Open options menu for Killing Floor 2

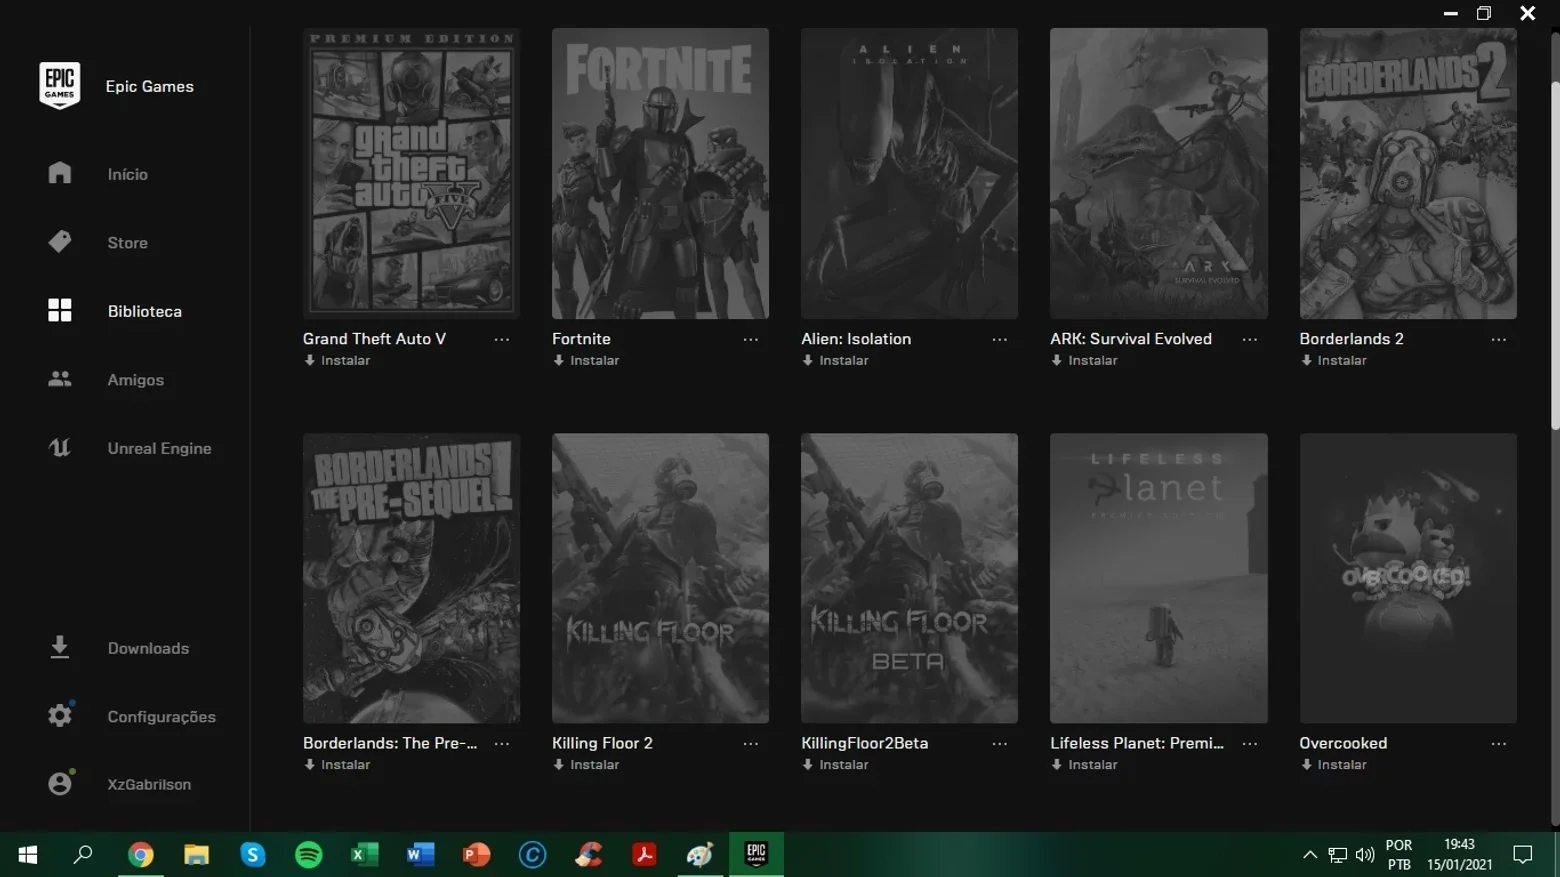[x=751, y=744]
